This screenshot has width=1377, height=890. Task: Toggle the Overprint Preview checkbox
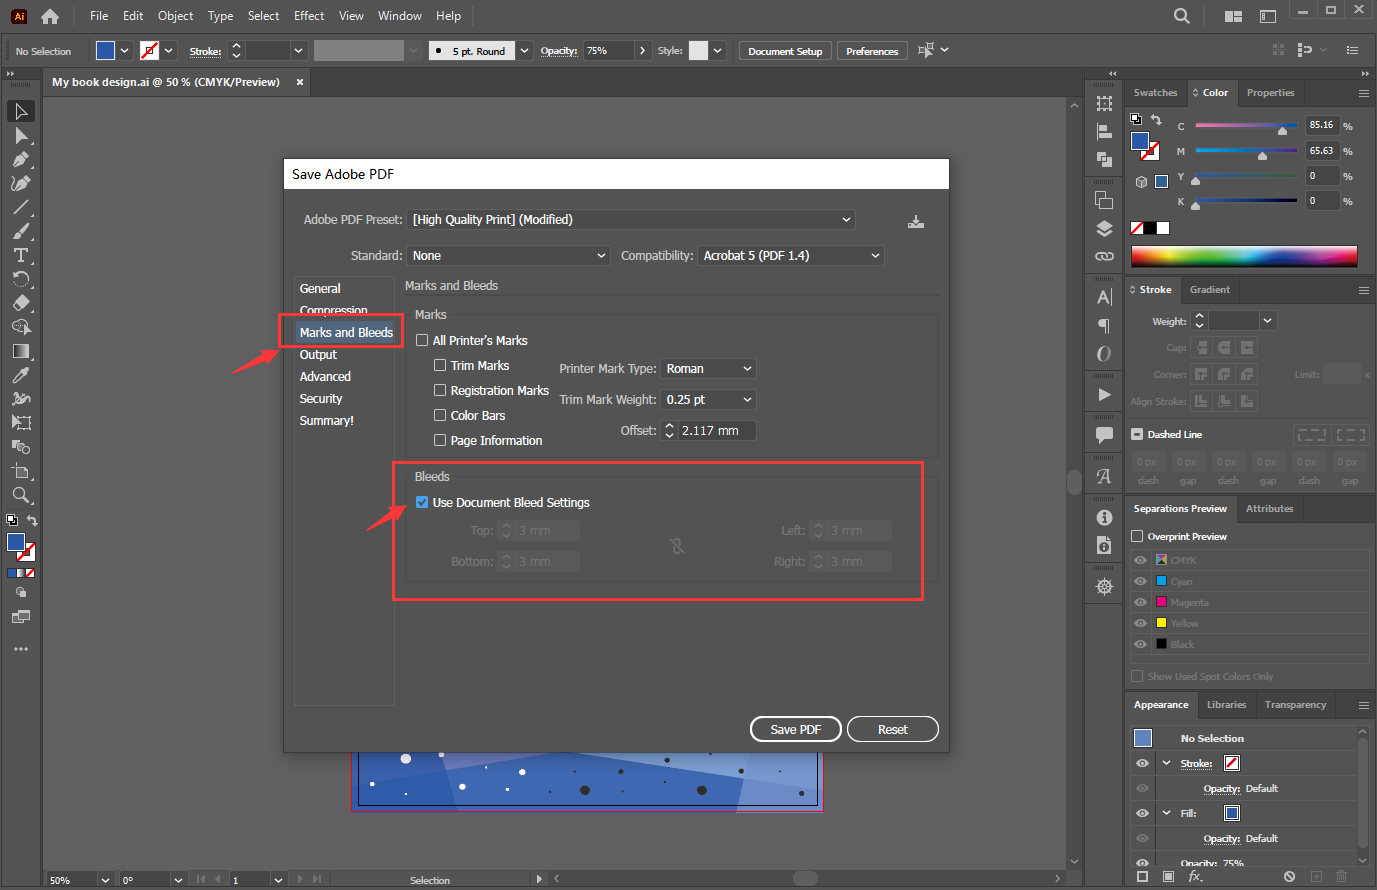[x=1137, y=536]
